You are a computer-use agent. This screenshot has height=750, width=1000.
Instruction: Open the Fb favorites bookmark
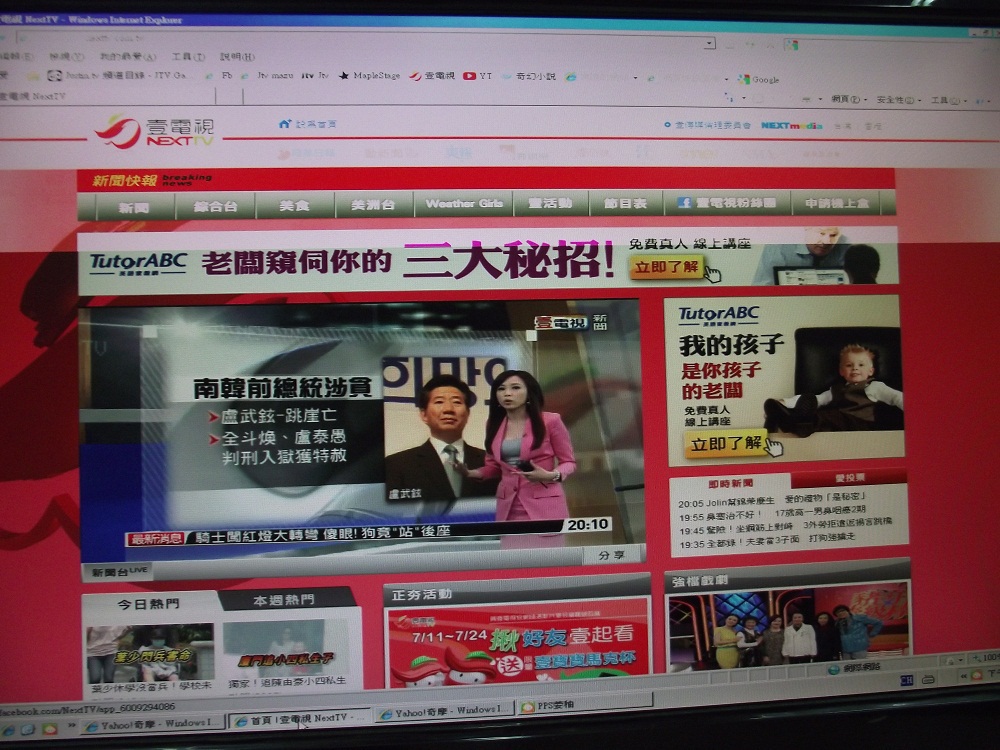(220, 75)
